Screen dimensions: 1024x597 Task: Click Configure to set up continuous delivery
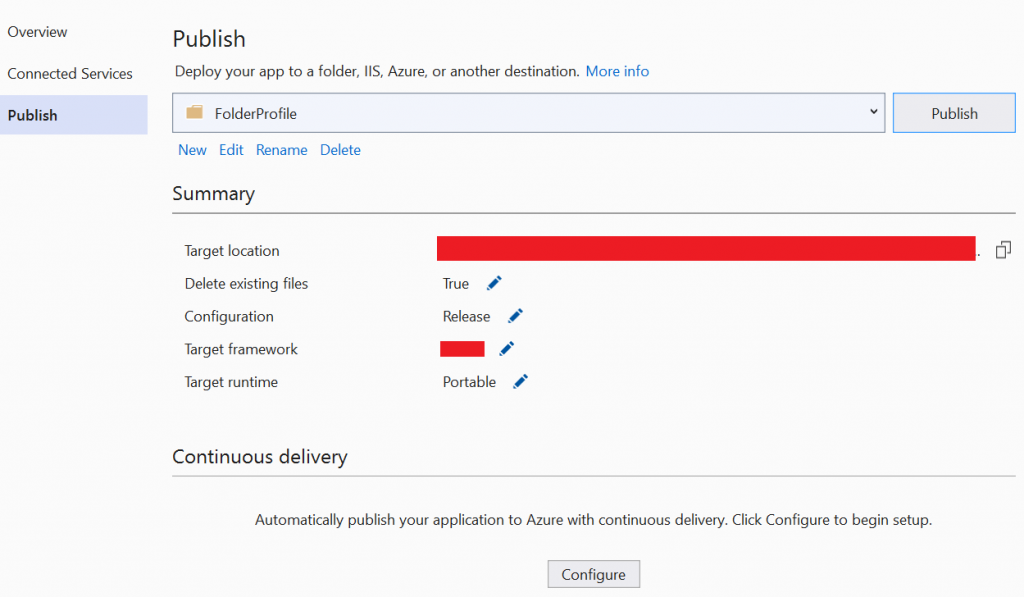593,573
